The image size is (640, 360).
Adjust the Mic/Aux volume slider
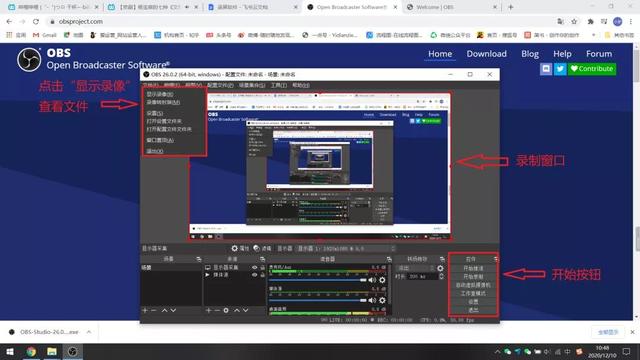pyautogui.click(x=318, y=280)
